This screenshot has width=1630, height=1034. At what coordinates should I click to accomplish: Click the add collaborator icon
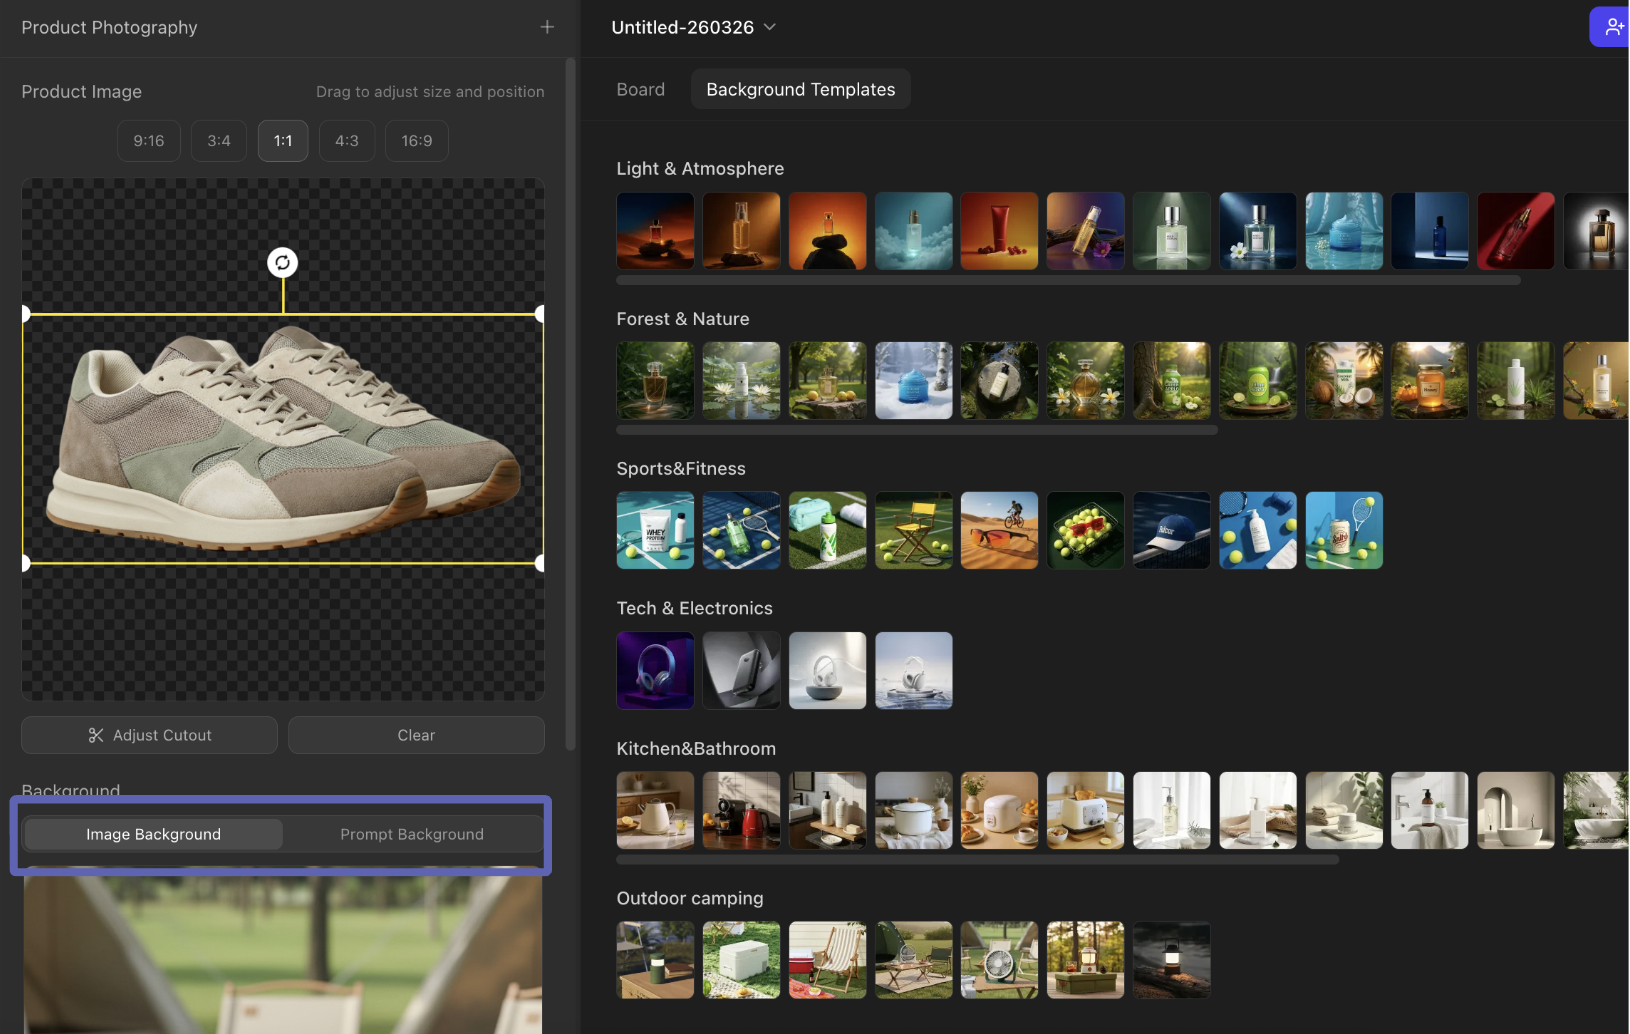pos(1612,27)
